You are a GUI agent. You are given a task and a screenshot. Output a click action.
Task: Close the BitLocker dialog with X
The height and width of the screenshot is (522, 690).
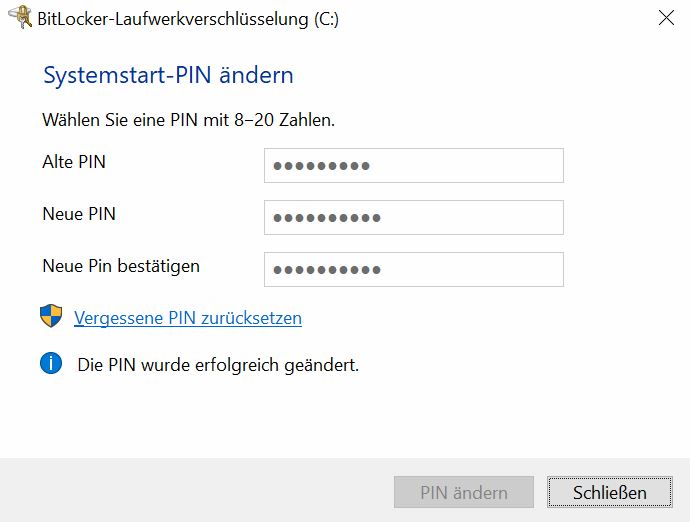(666, 18)
